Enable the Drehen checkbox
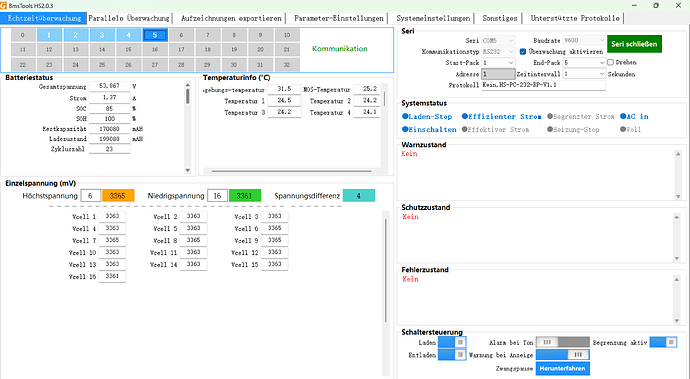The height and width of the screenshot is (379, 690). [610, 63]
